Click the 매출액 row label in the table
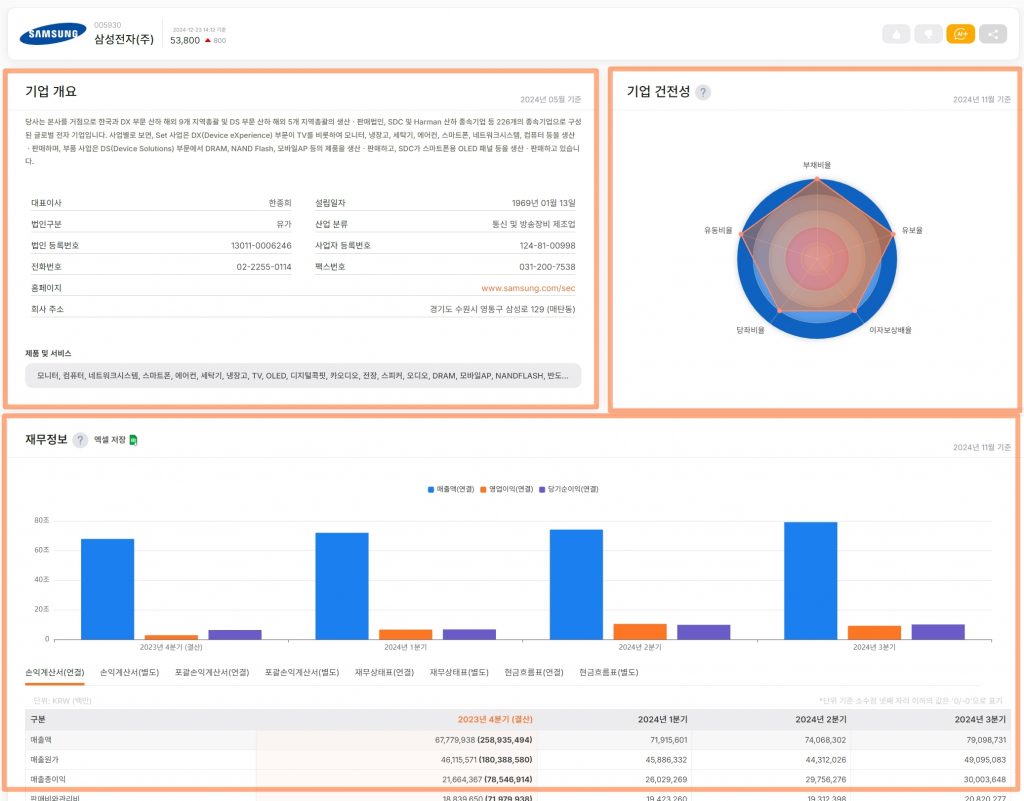Image resolution: width=1024 pixels, height=801 pixels. pyautogui.click(x=40, y=740)
